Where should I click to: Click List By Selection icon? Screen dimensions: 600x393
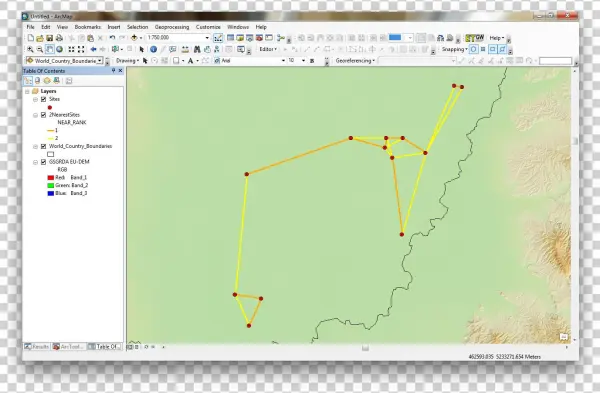click(x=57, y=80)
